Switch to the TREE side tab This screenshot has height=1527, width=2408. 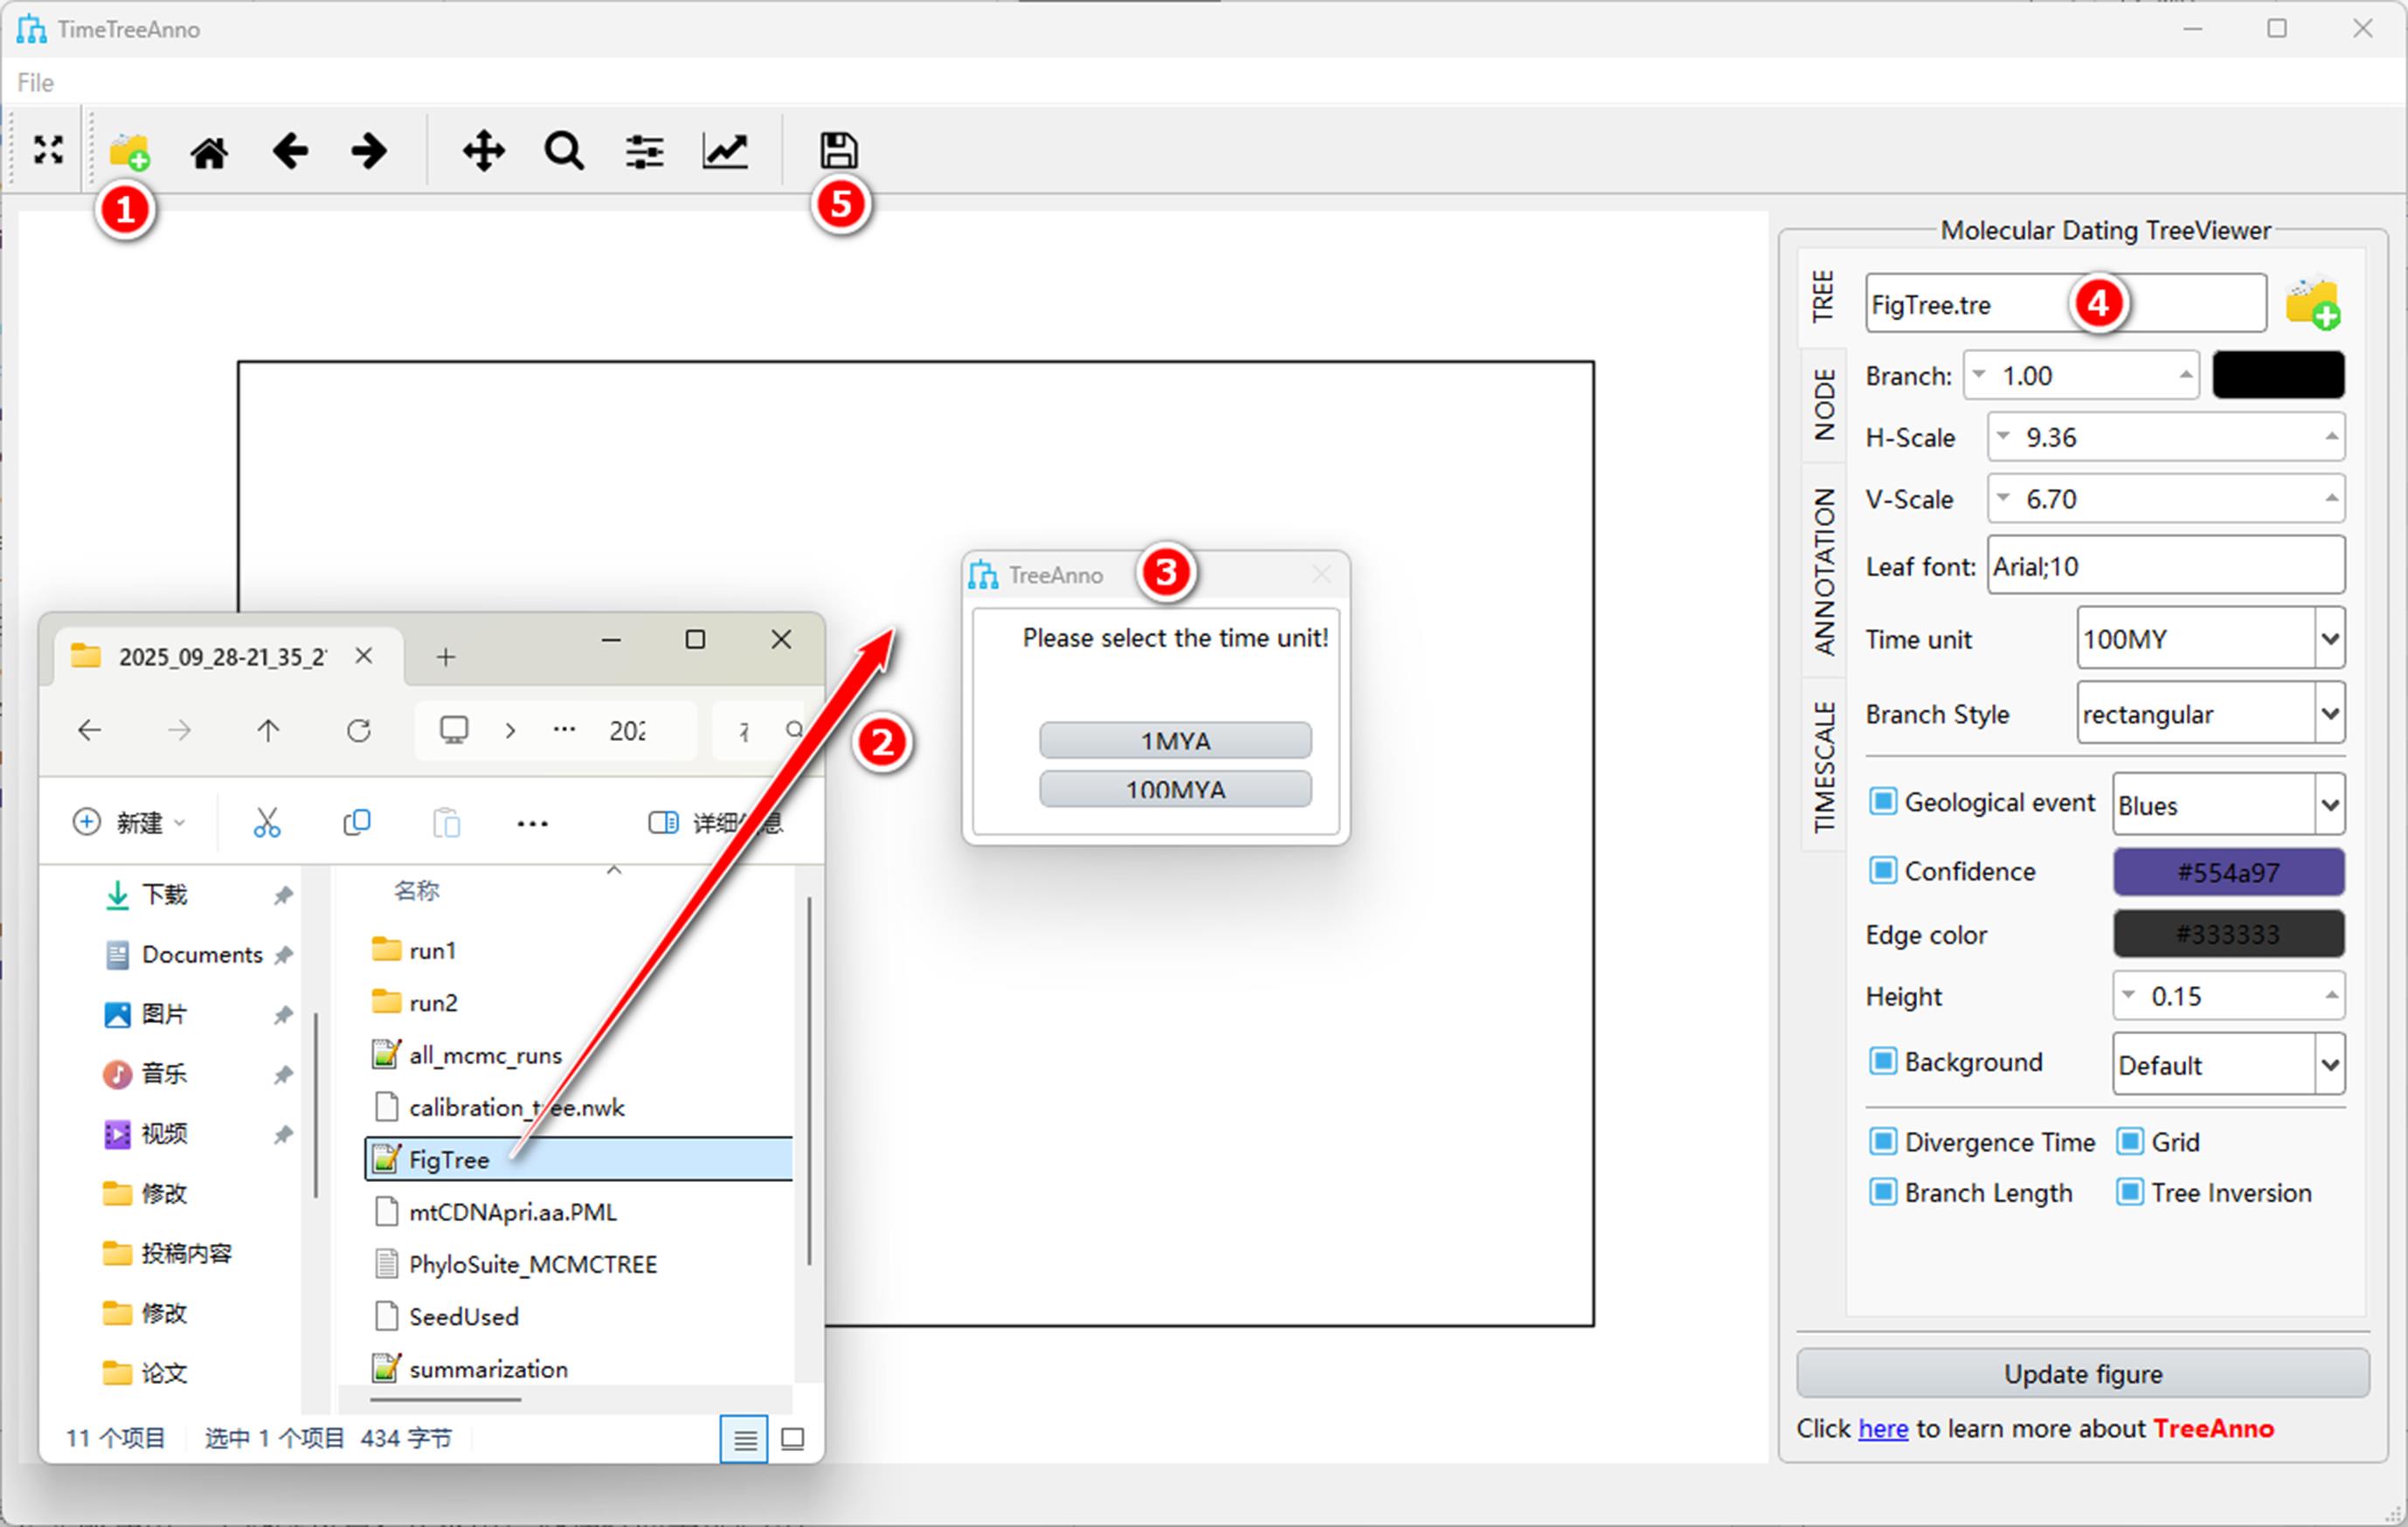(1823, 296)
